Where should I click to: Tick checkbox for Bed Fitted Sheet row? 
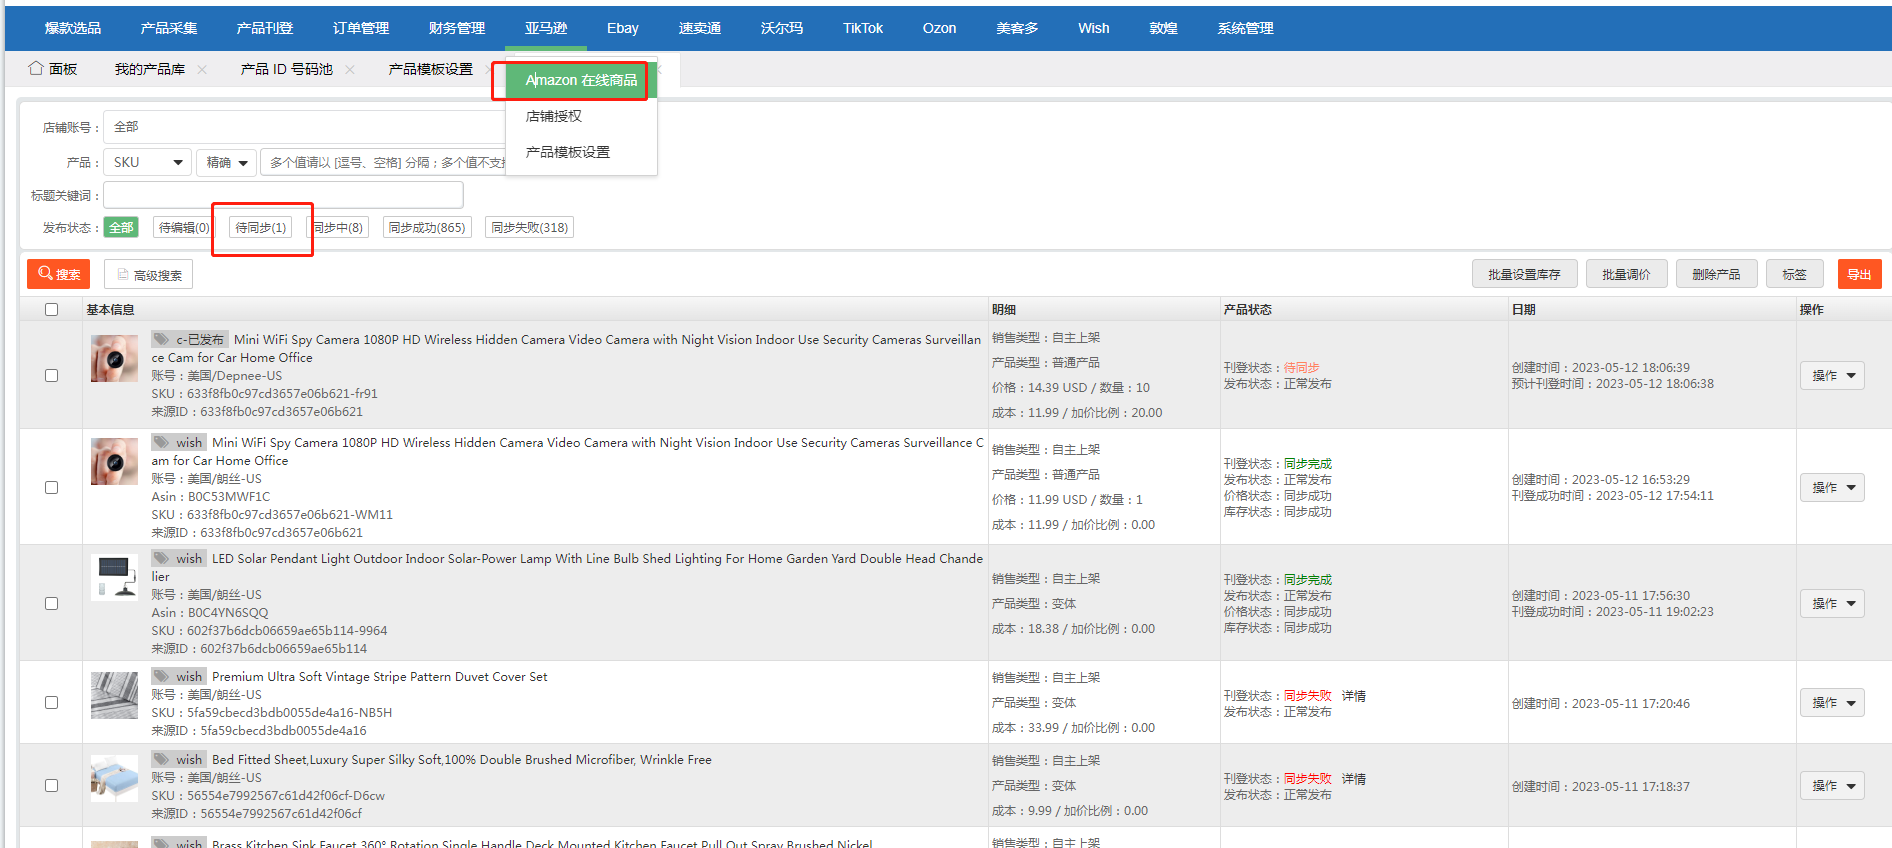tap(51, 785)
